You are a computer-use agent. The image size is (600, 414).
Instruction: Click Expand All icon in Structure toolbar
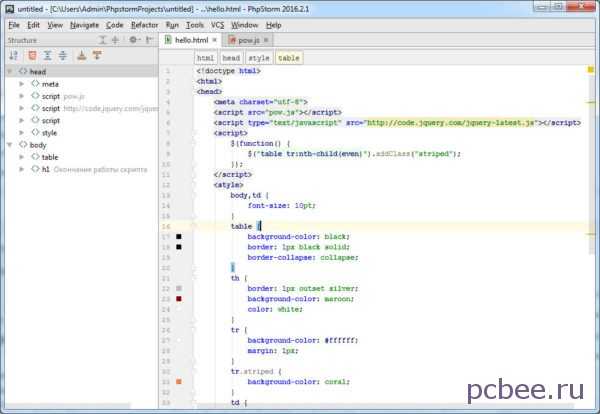47,55
